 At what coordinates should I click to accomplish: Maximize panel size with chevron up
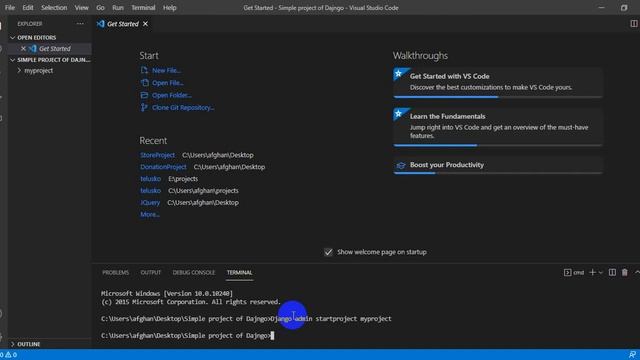click(637, 272)
